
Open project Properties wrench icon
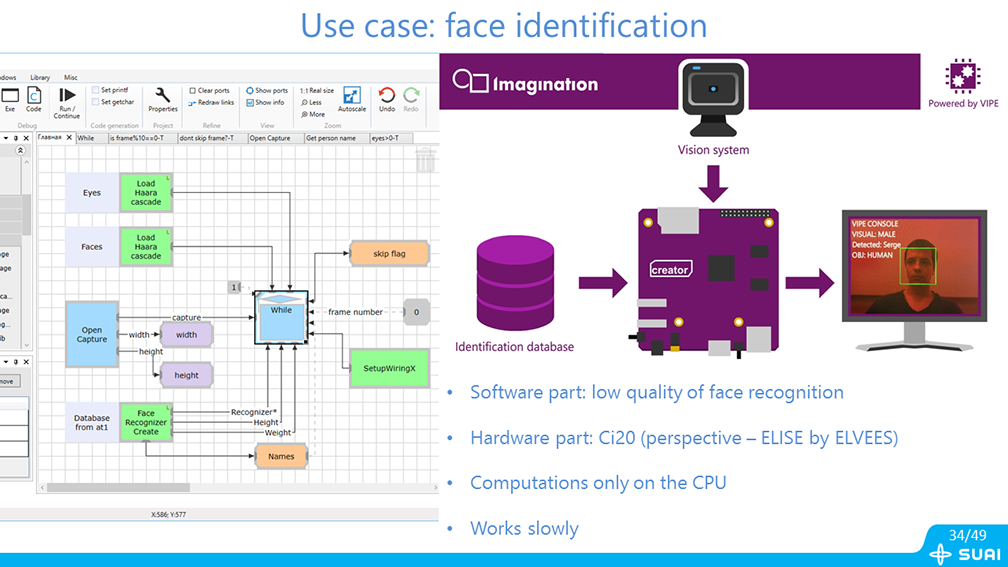(162, 99)
